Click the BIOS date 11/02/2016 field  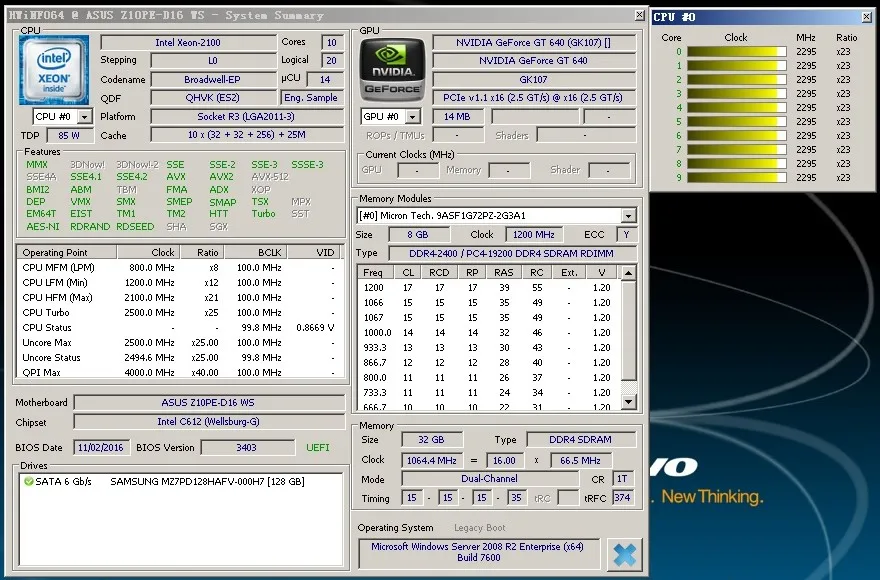click(x=101, y=447)
